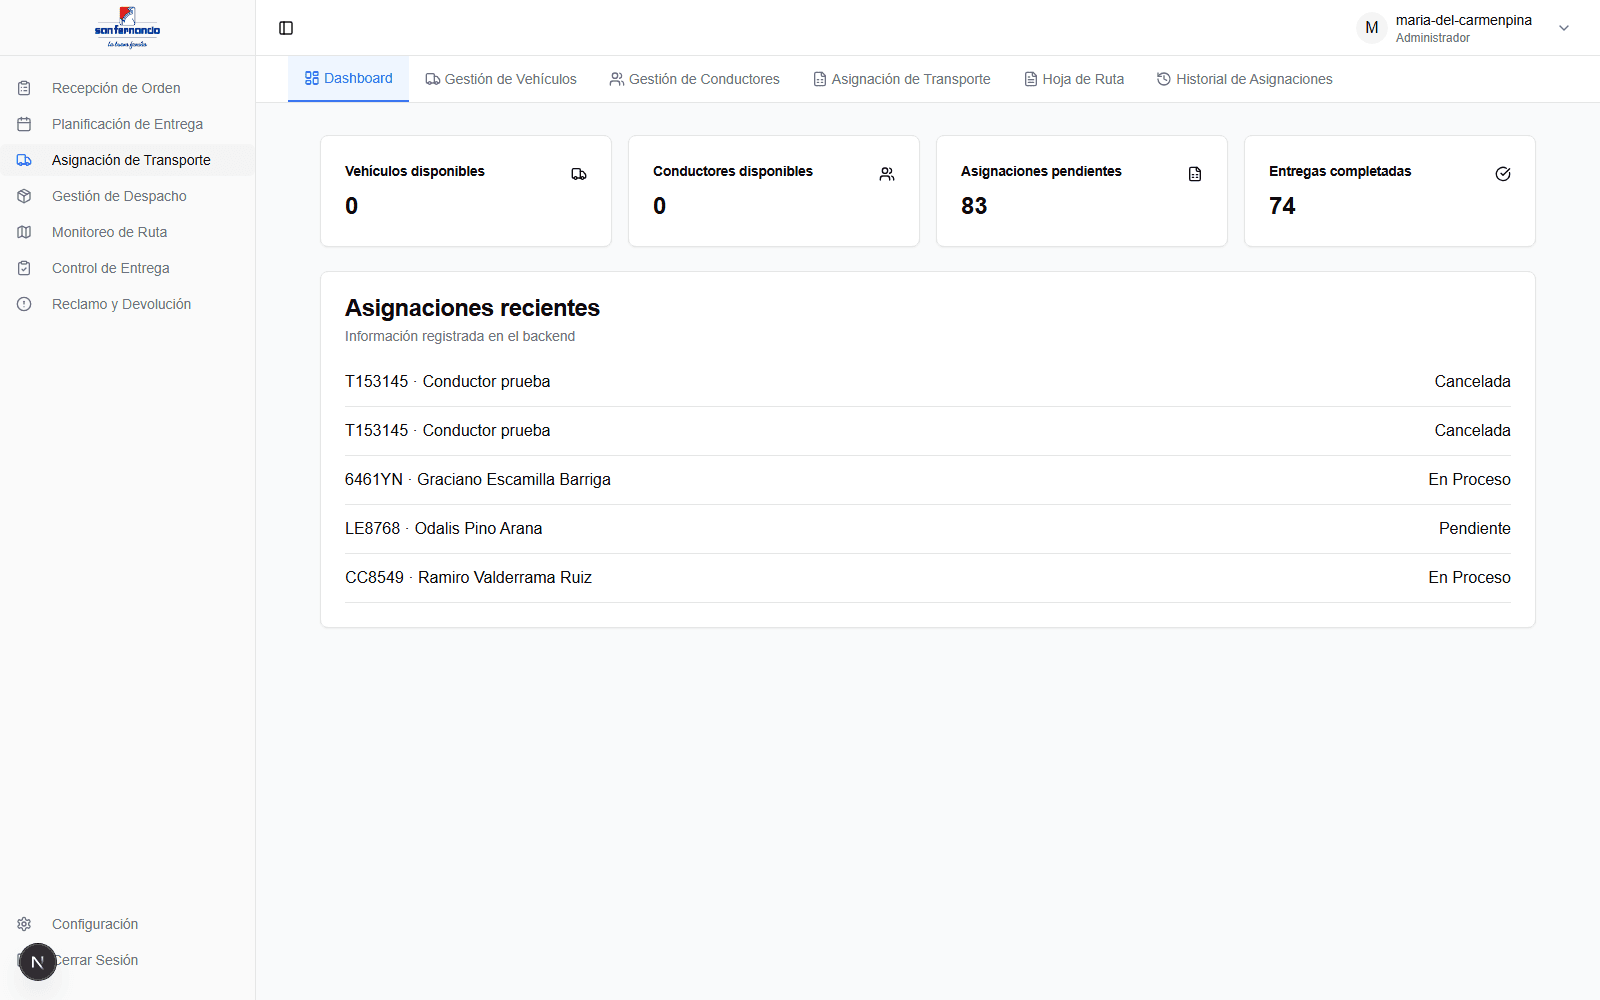This screenshot has width=1600, height=1000.
Task: Click the maria-del-carmenpina username
Action: [x=1463, y=20]
